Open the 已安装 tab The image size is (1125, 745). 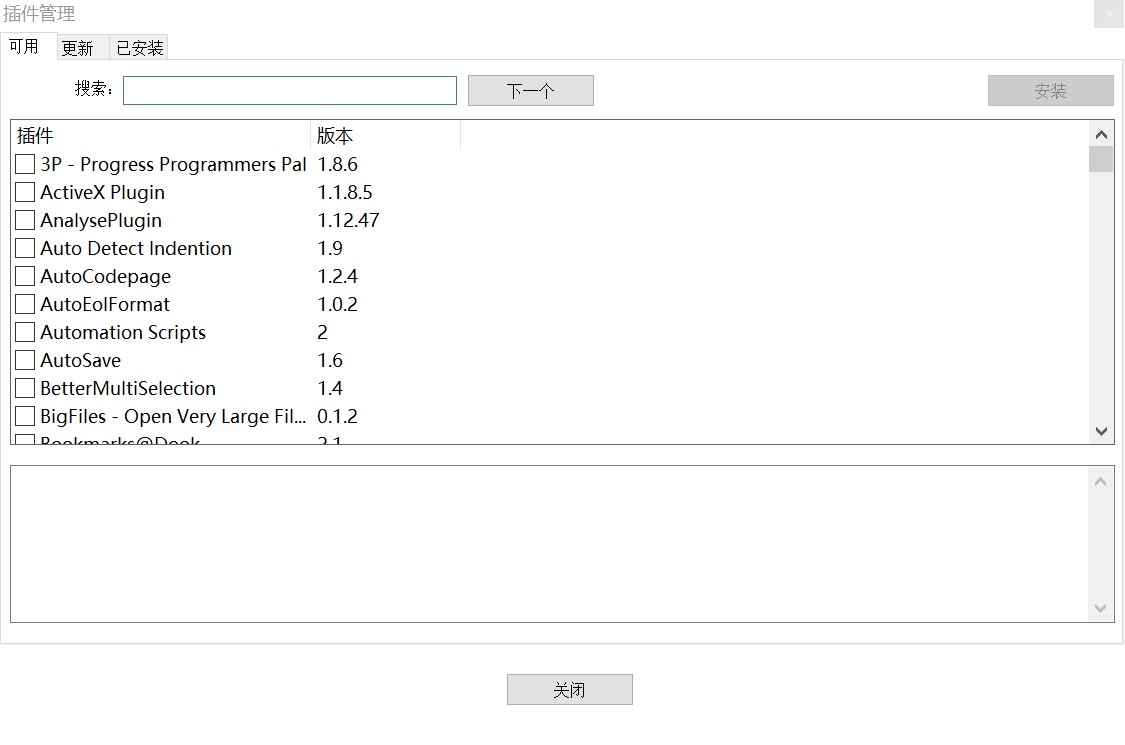(x=140, y=48)
